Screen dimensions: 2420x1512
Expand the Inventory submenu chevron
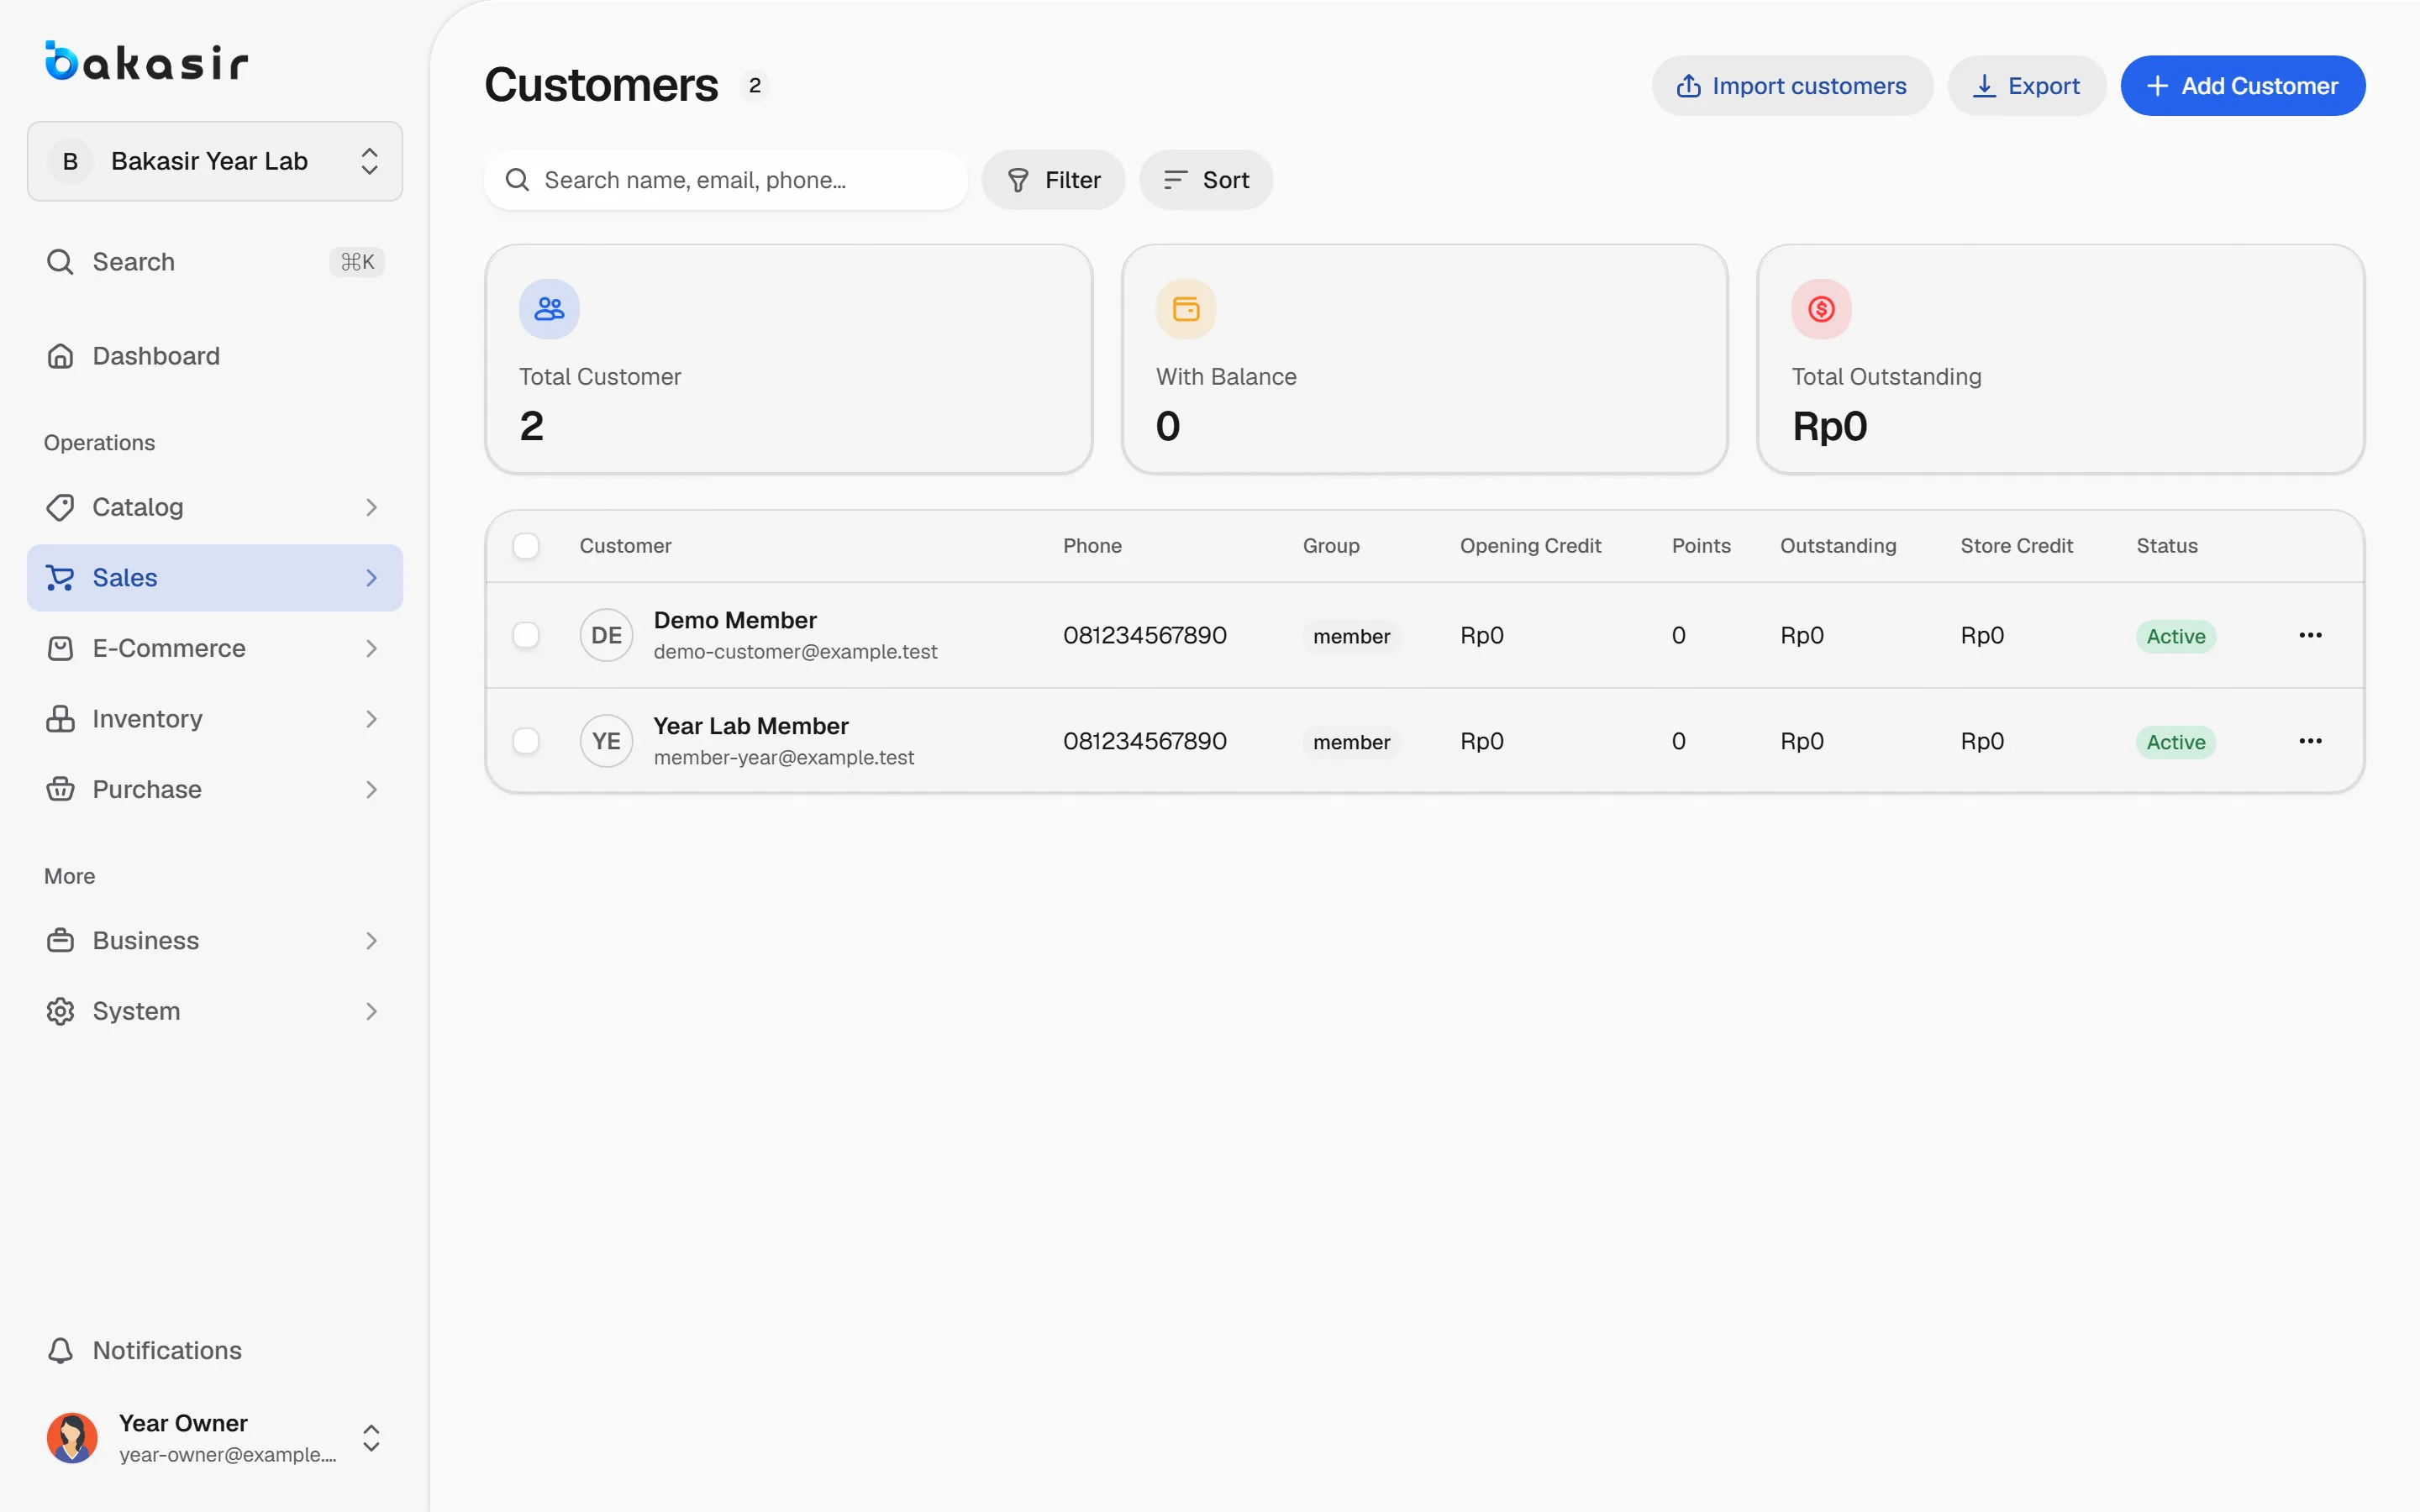pyautogui.click(x=371, y=719)
